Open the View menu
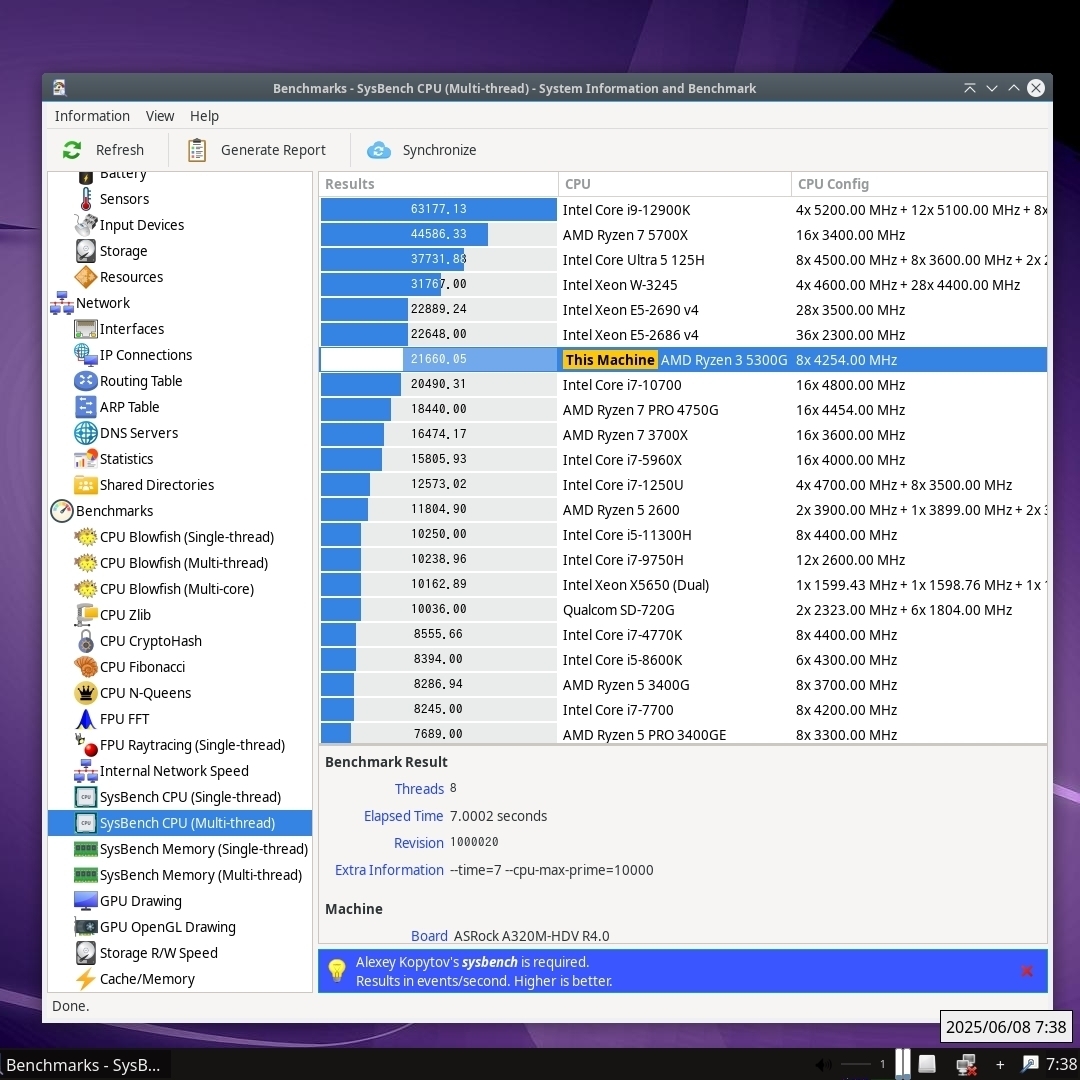Viewport: 1080px width, 1080px height. click(160, 116)
